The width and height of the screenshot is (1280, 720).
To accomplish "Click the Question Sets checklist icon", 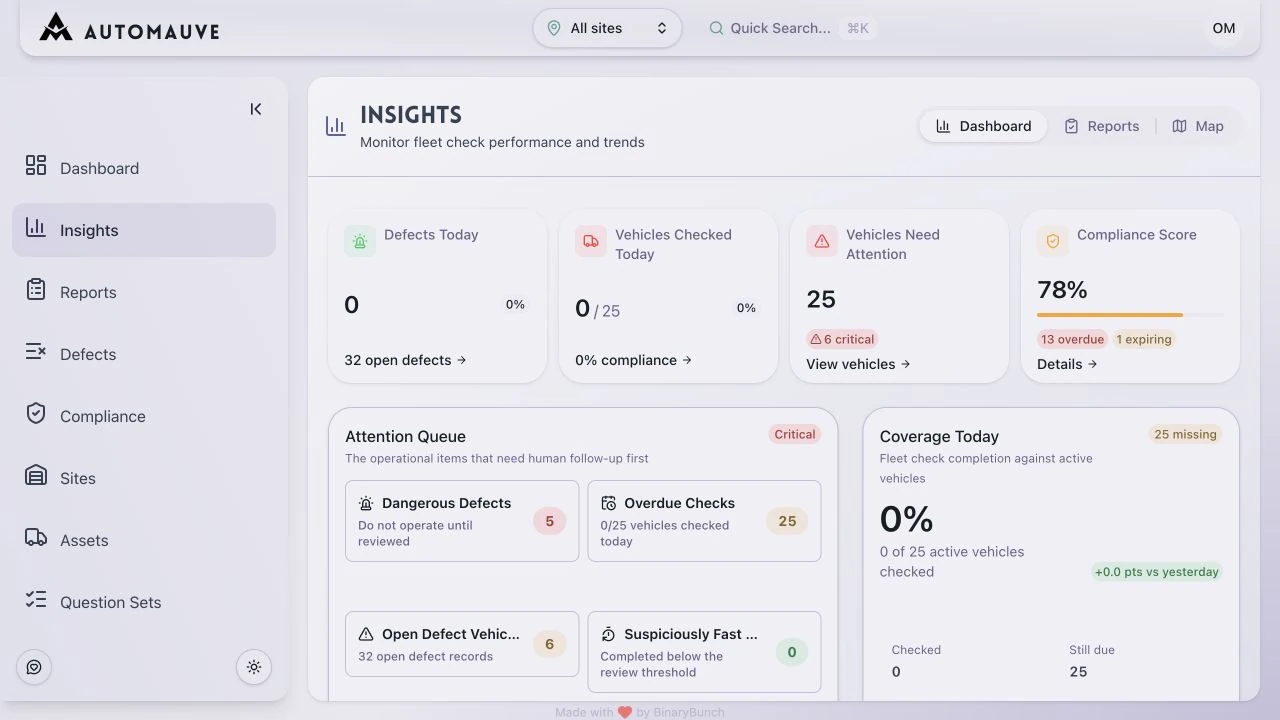I will (x=36, y=599).
